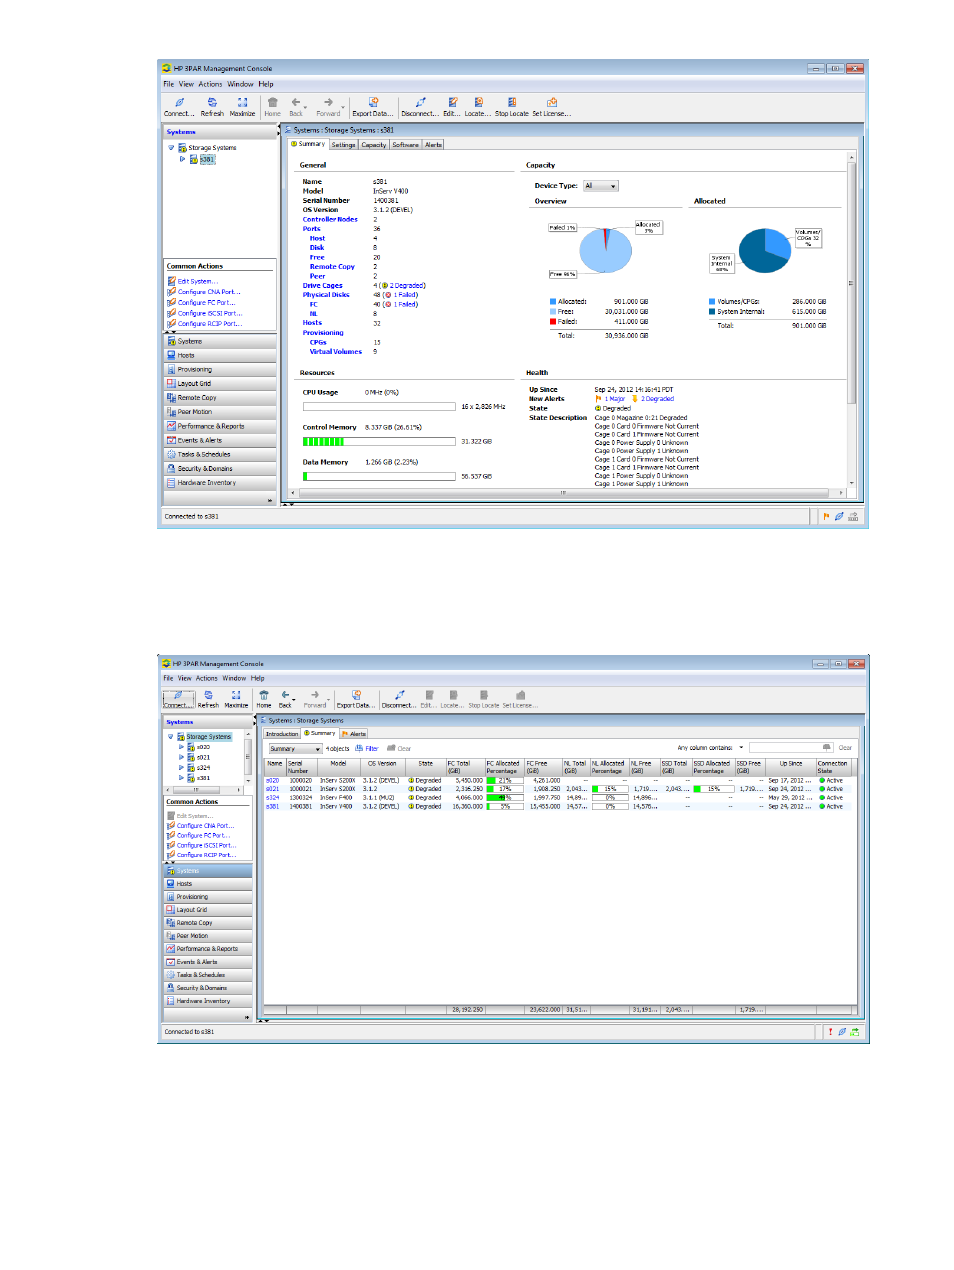Open Device Type dropdown set to All

[x=601, y=186]
